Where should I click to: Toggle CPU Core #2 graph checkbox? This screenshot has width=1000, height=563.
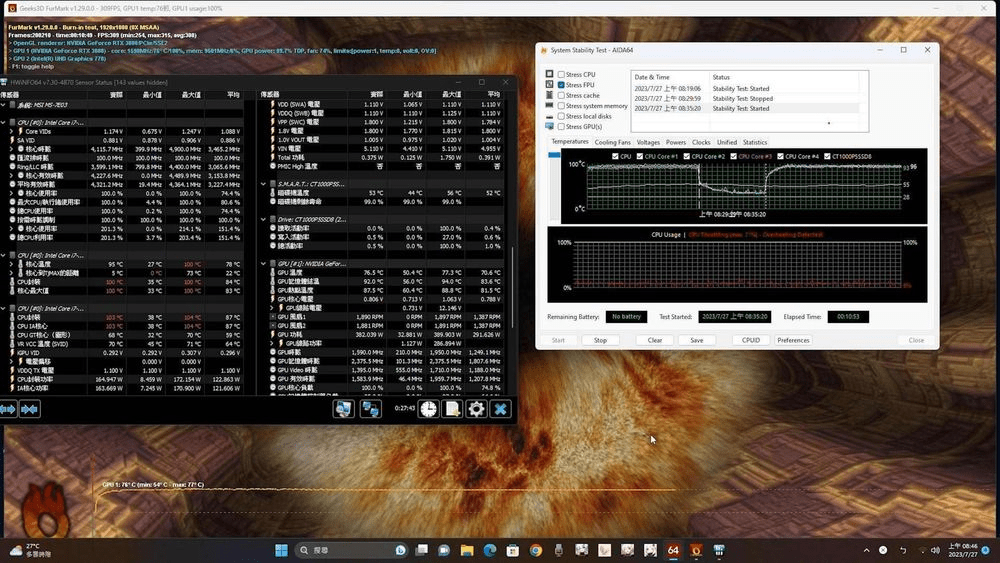(687, 156)
